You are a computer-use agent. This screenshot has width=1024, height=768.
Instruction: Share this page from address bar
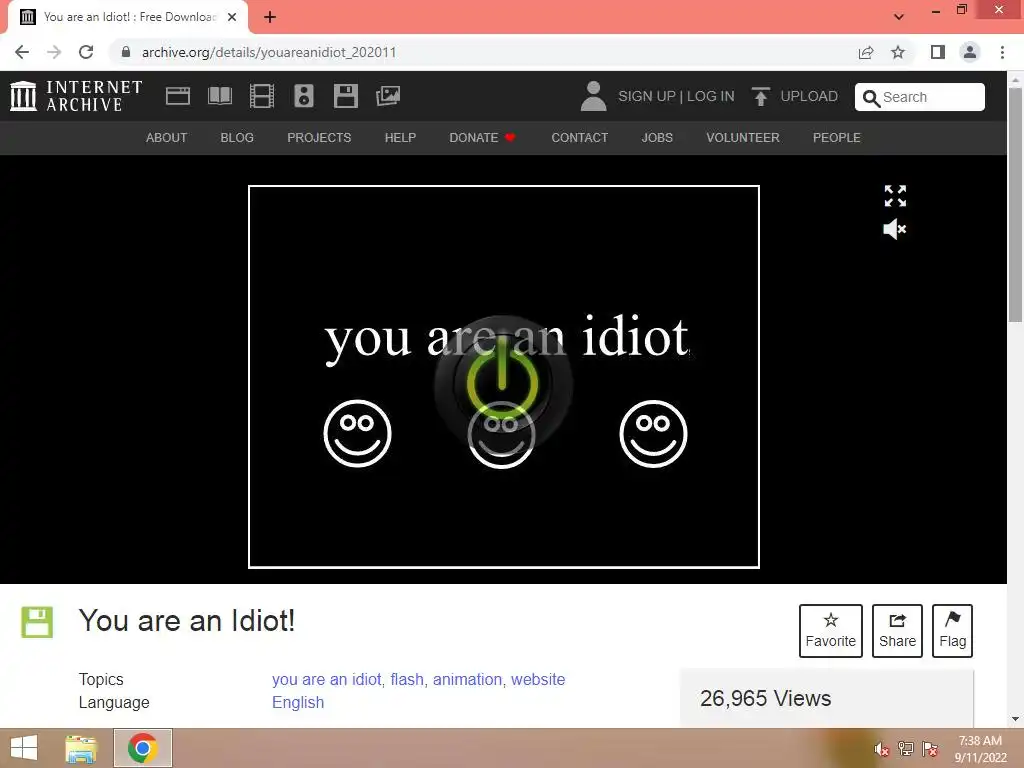tap(866, 52)
